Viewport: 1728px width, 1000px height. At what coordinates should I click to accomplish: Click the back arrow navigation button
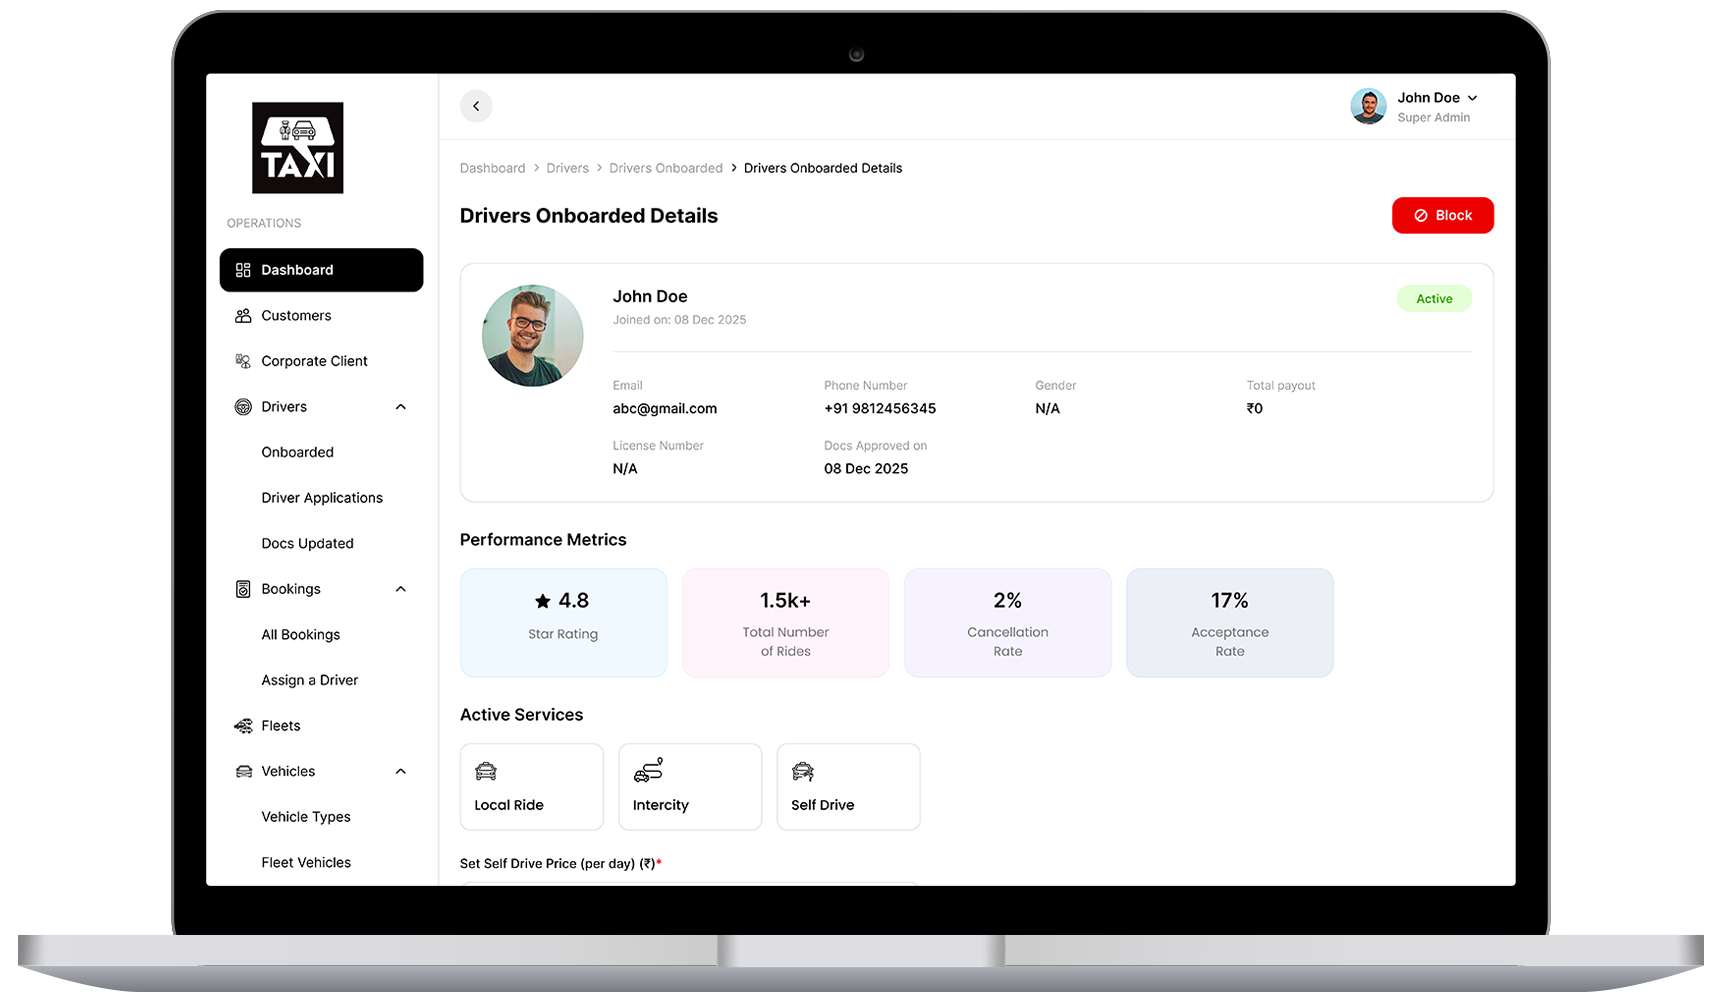(476, 105)
